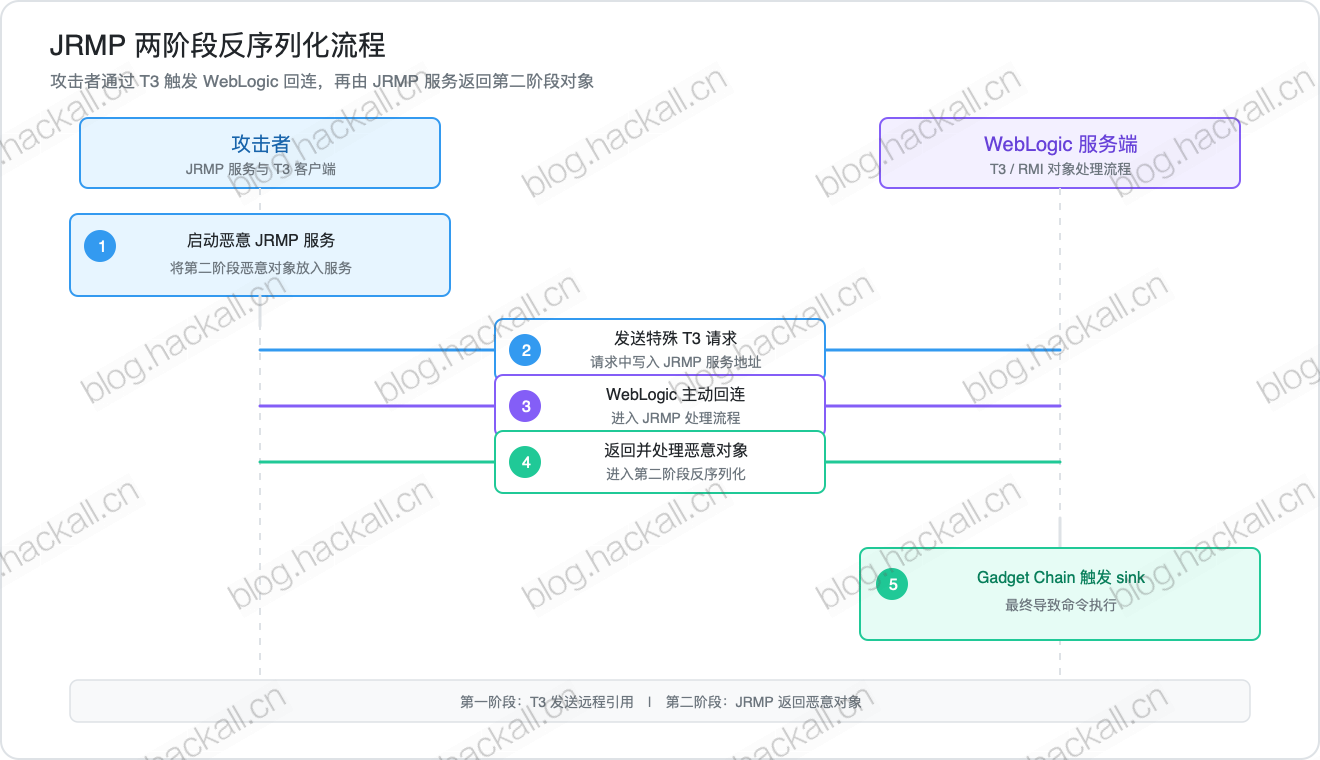
Task: Select the "WebLogic 服务端" header label
Action: coord(1060,144)
